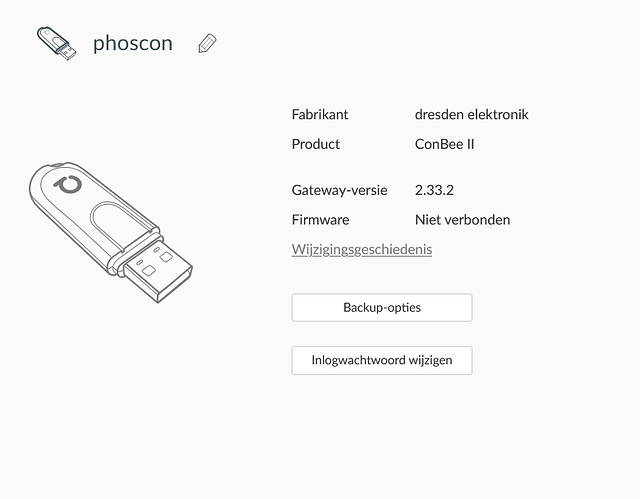The height and width of the screenshot is (499, 640).
Task: Click Inlogwachtwoord wijzigen button
Action: pos(382,360)
